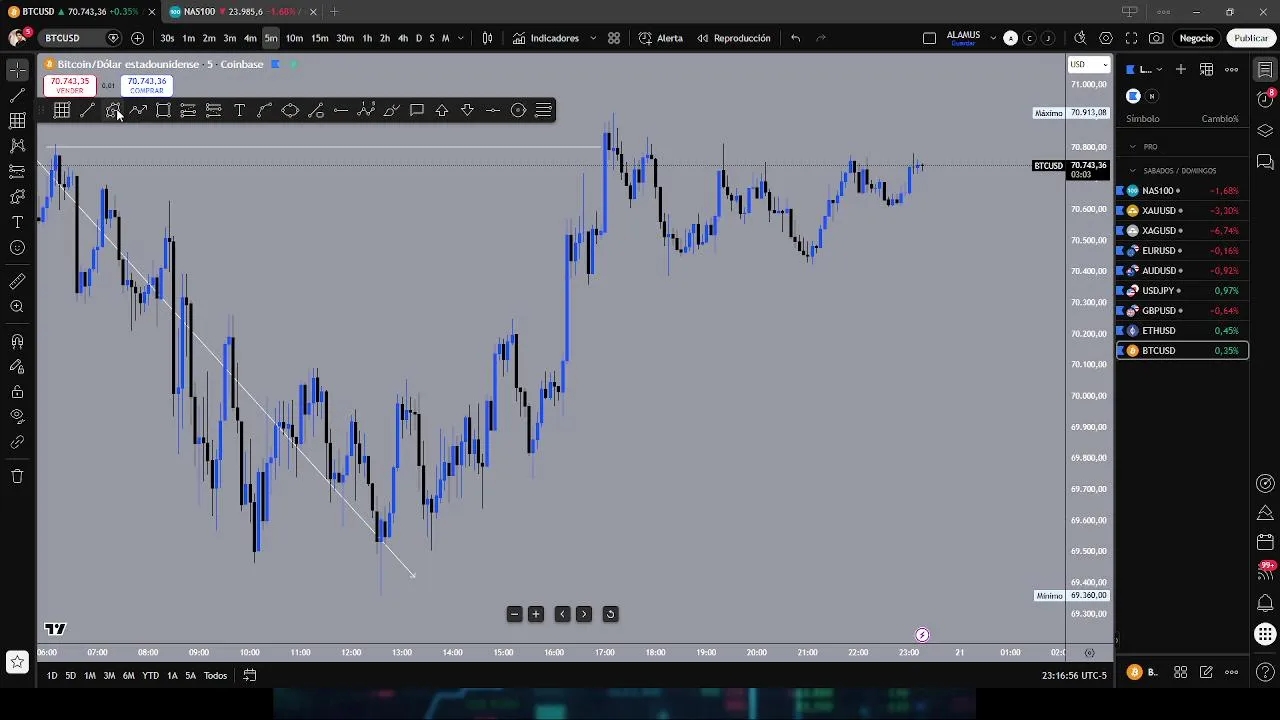
Task: Select the text tool in left sidebar
Action: point(17,222)
